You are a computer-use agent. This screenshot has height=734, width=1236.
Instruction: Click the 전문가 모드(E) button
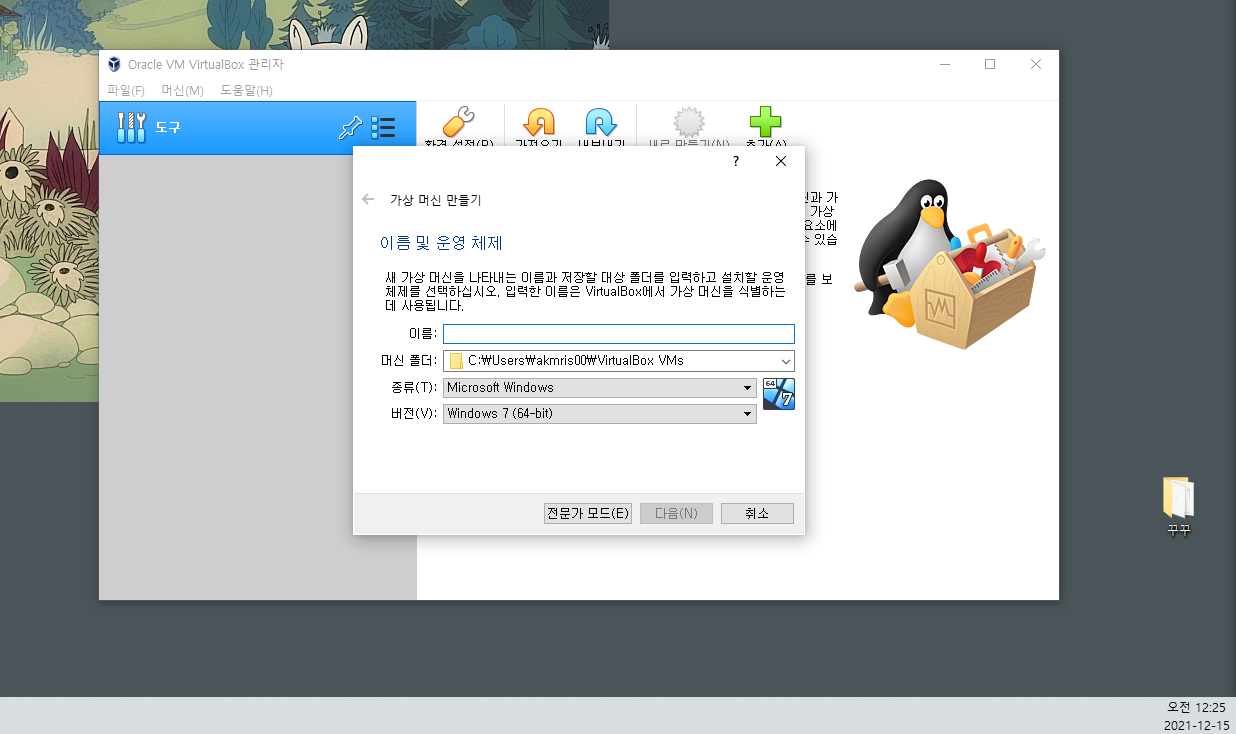point(588,513)
